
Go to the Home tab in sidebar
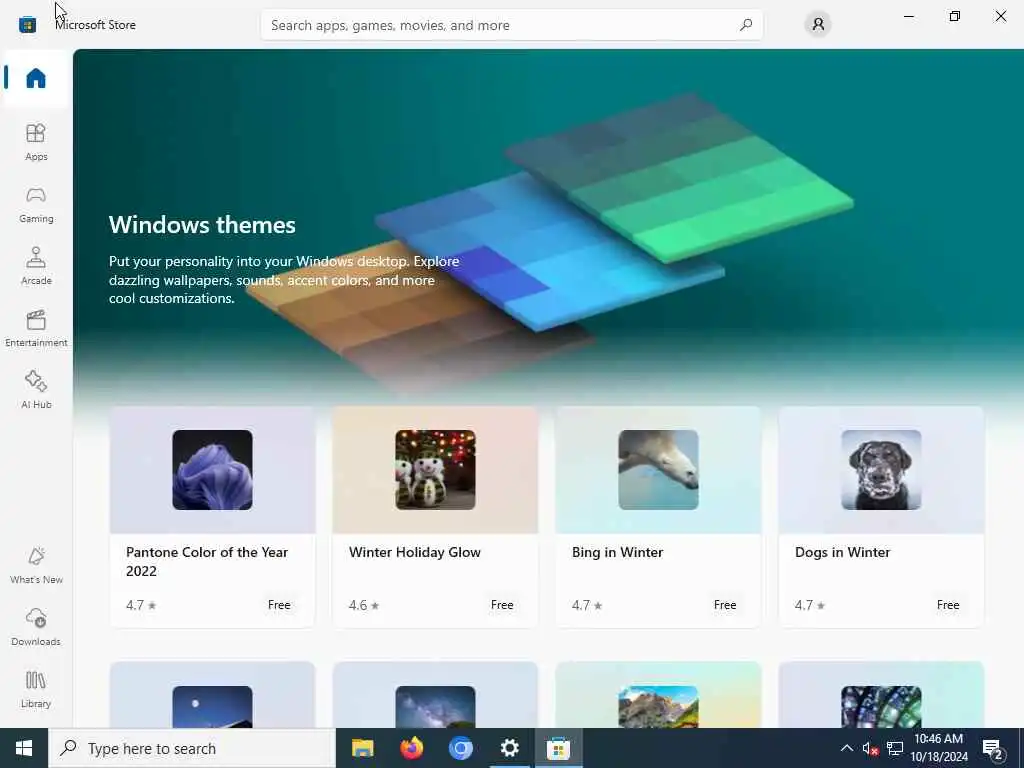[x=36, y=78]
